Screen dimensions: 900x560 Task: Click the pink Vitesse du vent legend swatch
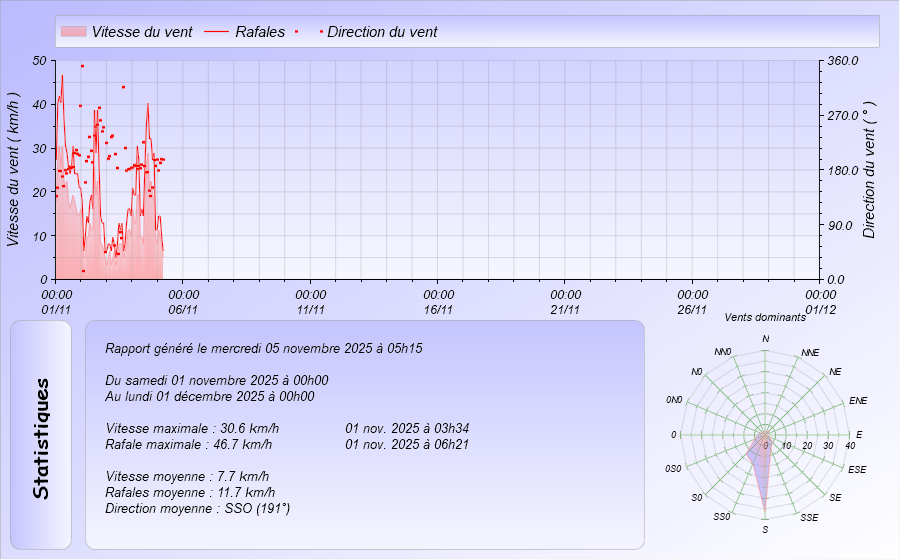[74, 32]
